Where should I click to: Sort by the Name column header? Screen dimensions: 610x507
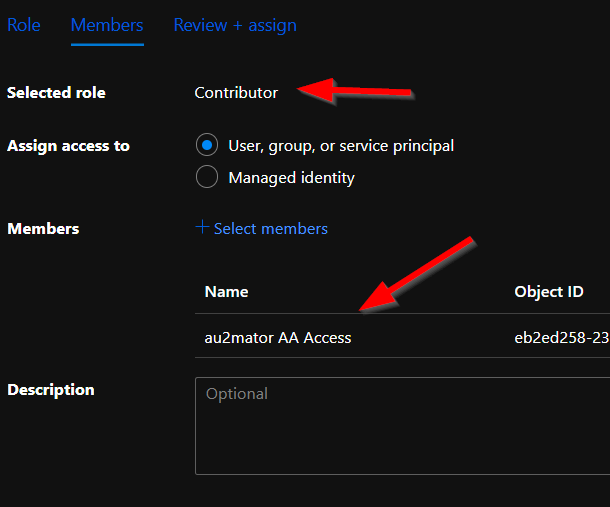click(226, 292)
